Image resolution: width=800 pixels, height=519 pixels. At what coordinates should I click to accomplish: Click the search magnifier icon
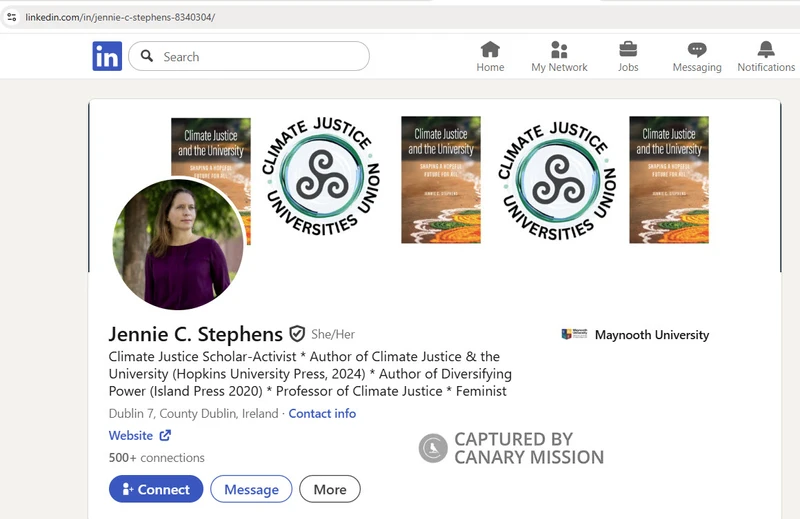(x=147, y=56)
